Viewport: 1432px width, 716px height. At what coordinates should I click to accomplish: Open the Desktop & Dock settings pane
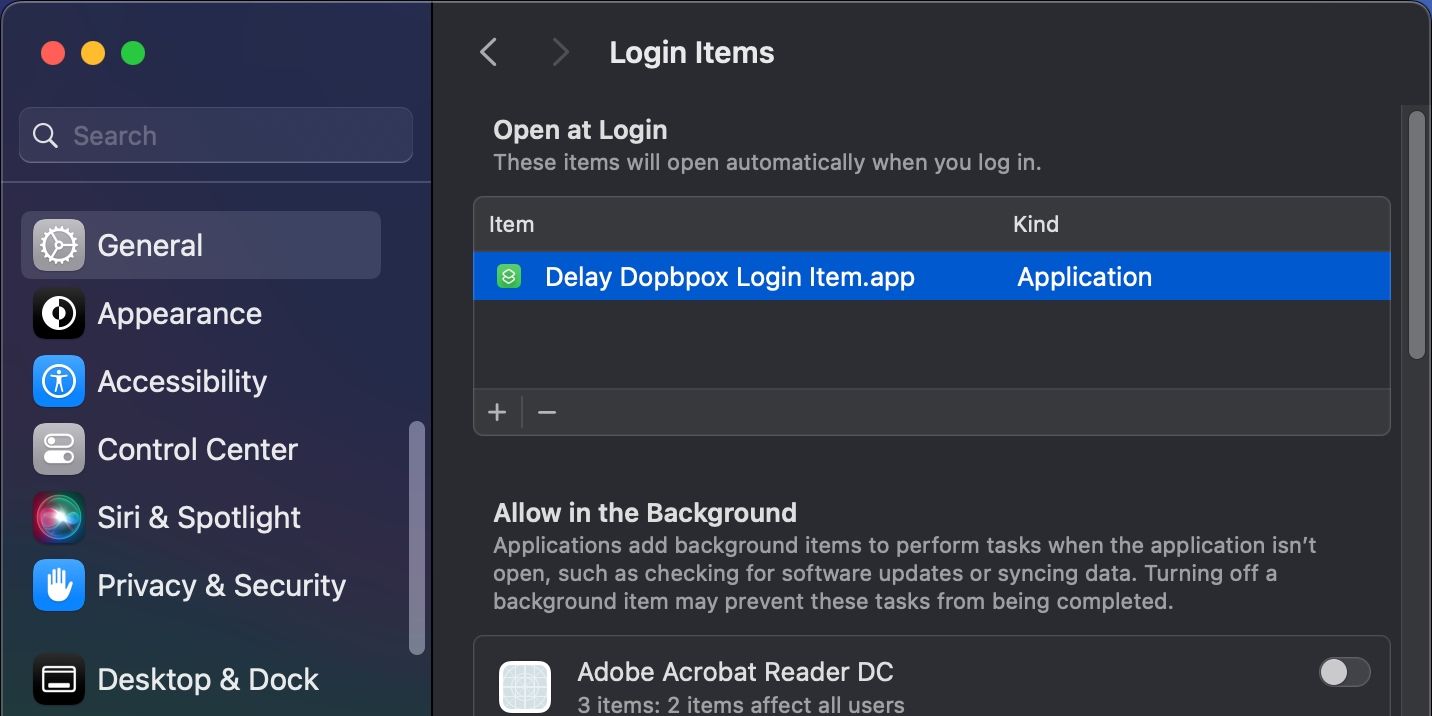208,679
